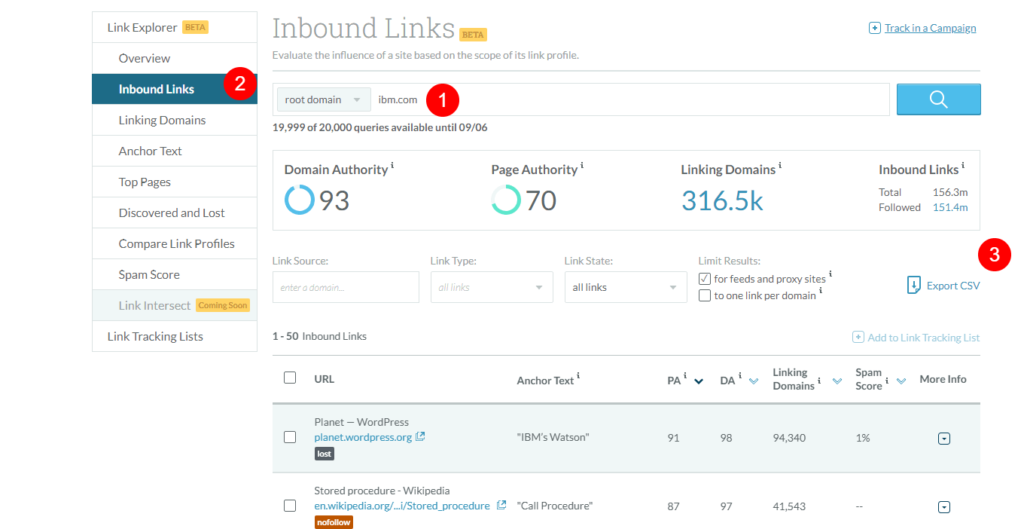Open Anchor Text in sidebar
Viewport: 1024px width, 529px height.
tap(150, 151)
